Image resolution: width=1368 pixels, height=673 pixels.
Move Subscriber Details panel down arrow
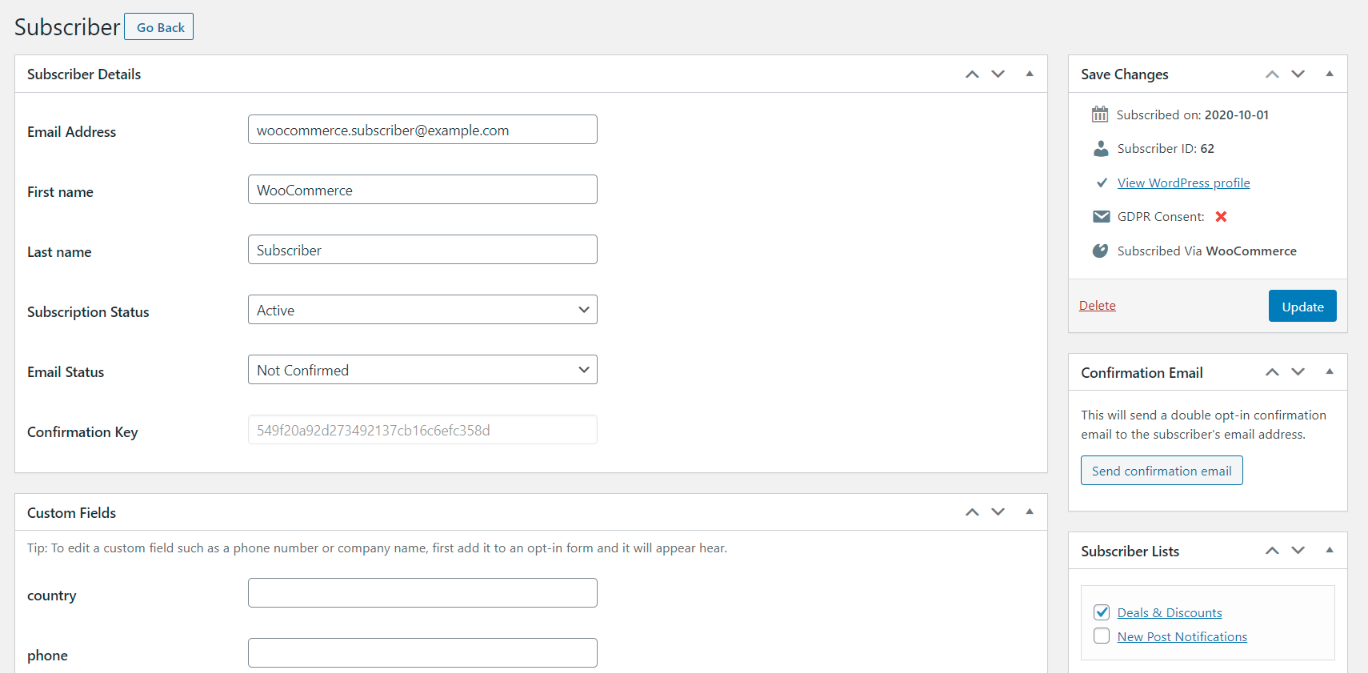click(998, 74)
